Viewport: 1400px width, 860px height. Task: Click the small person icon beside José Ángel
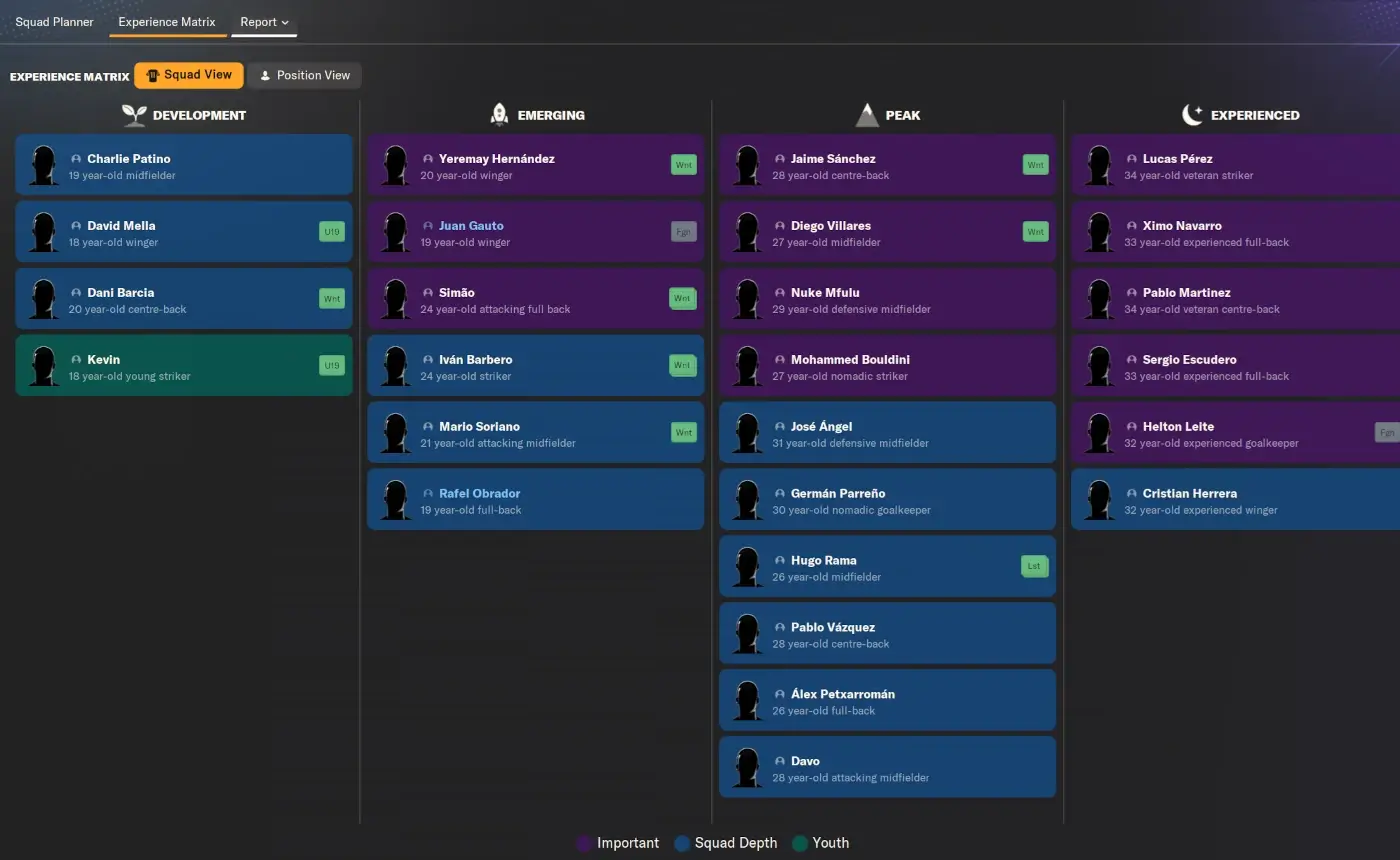coord(780,427)
